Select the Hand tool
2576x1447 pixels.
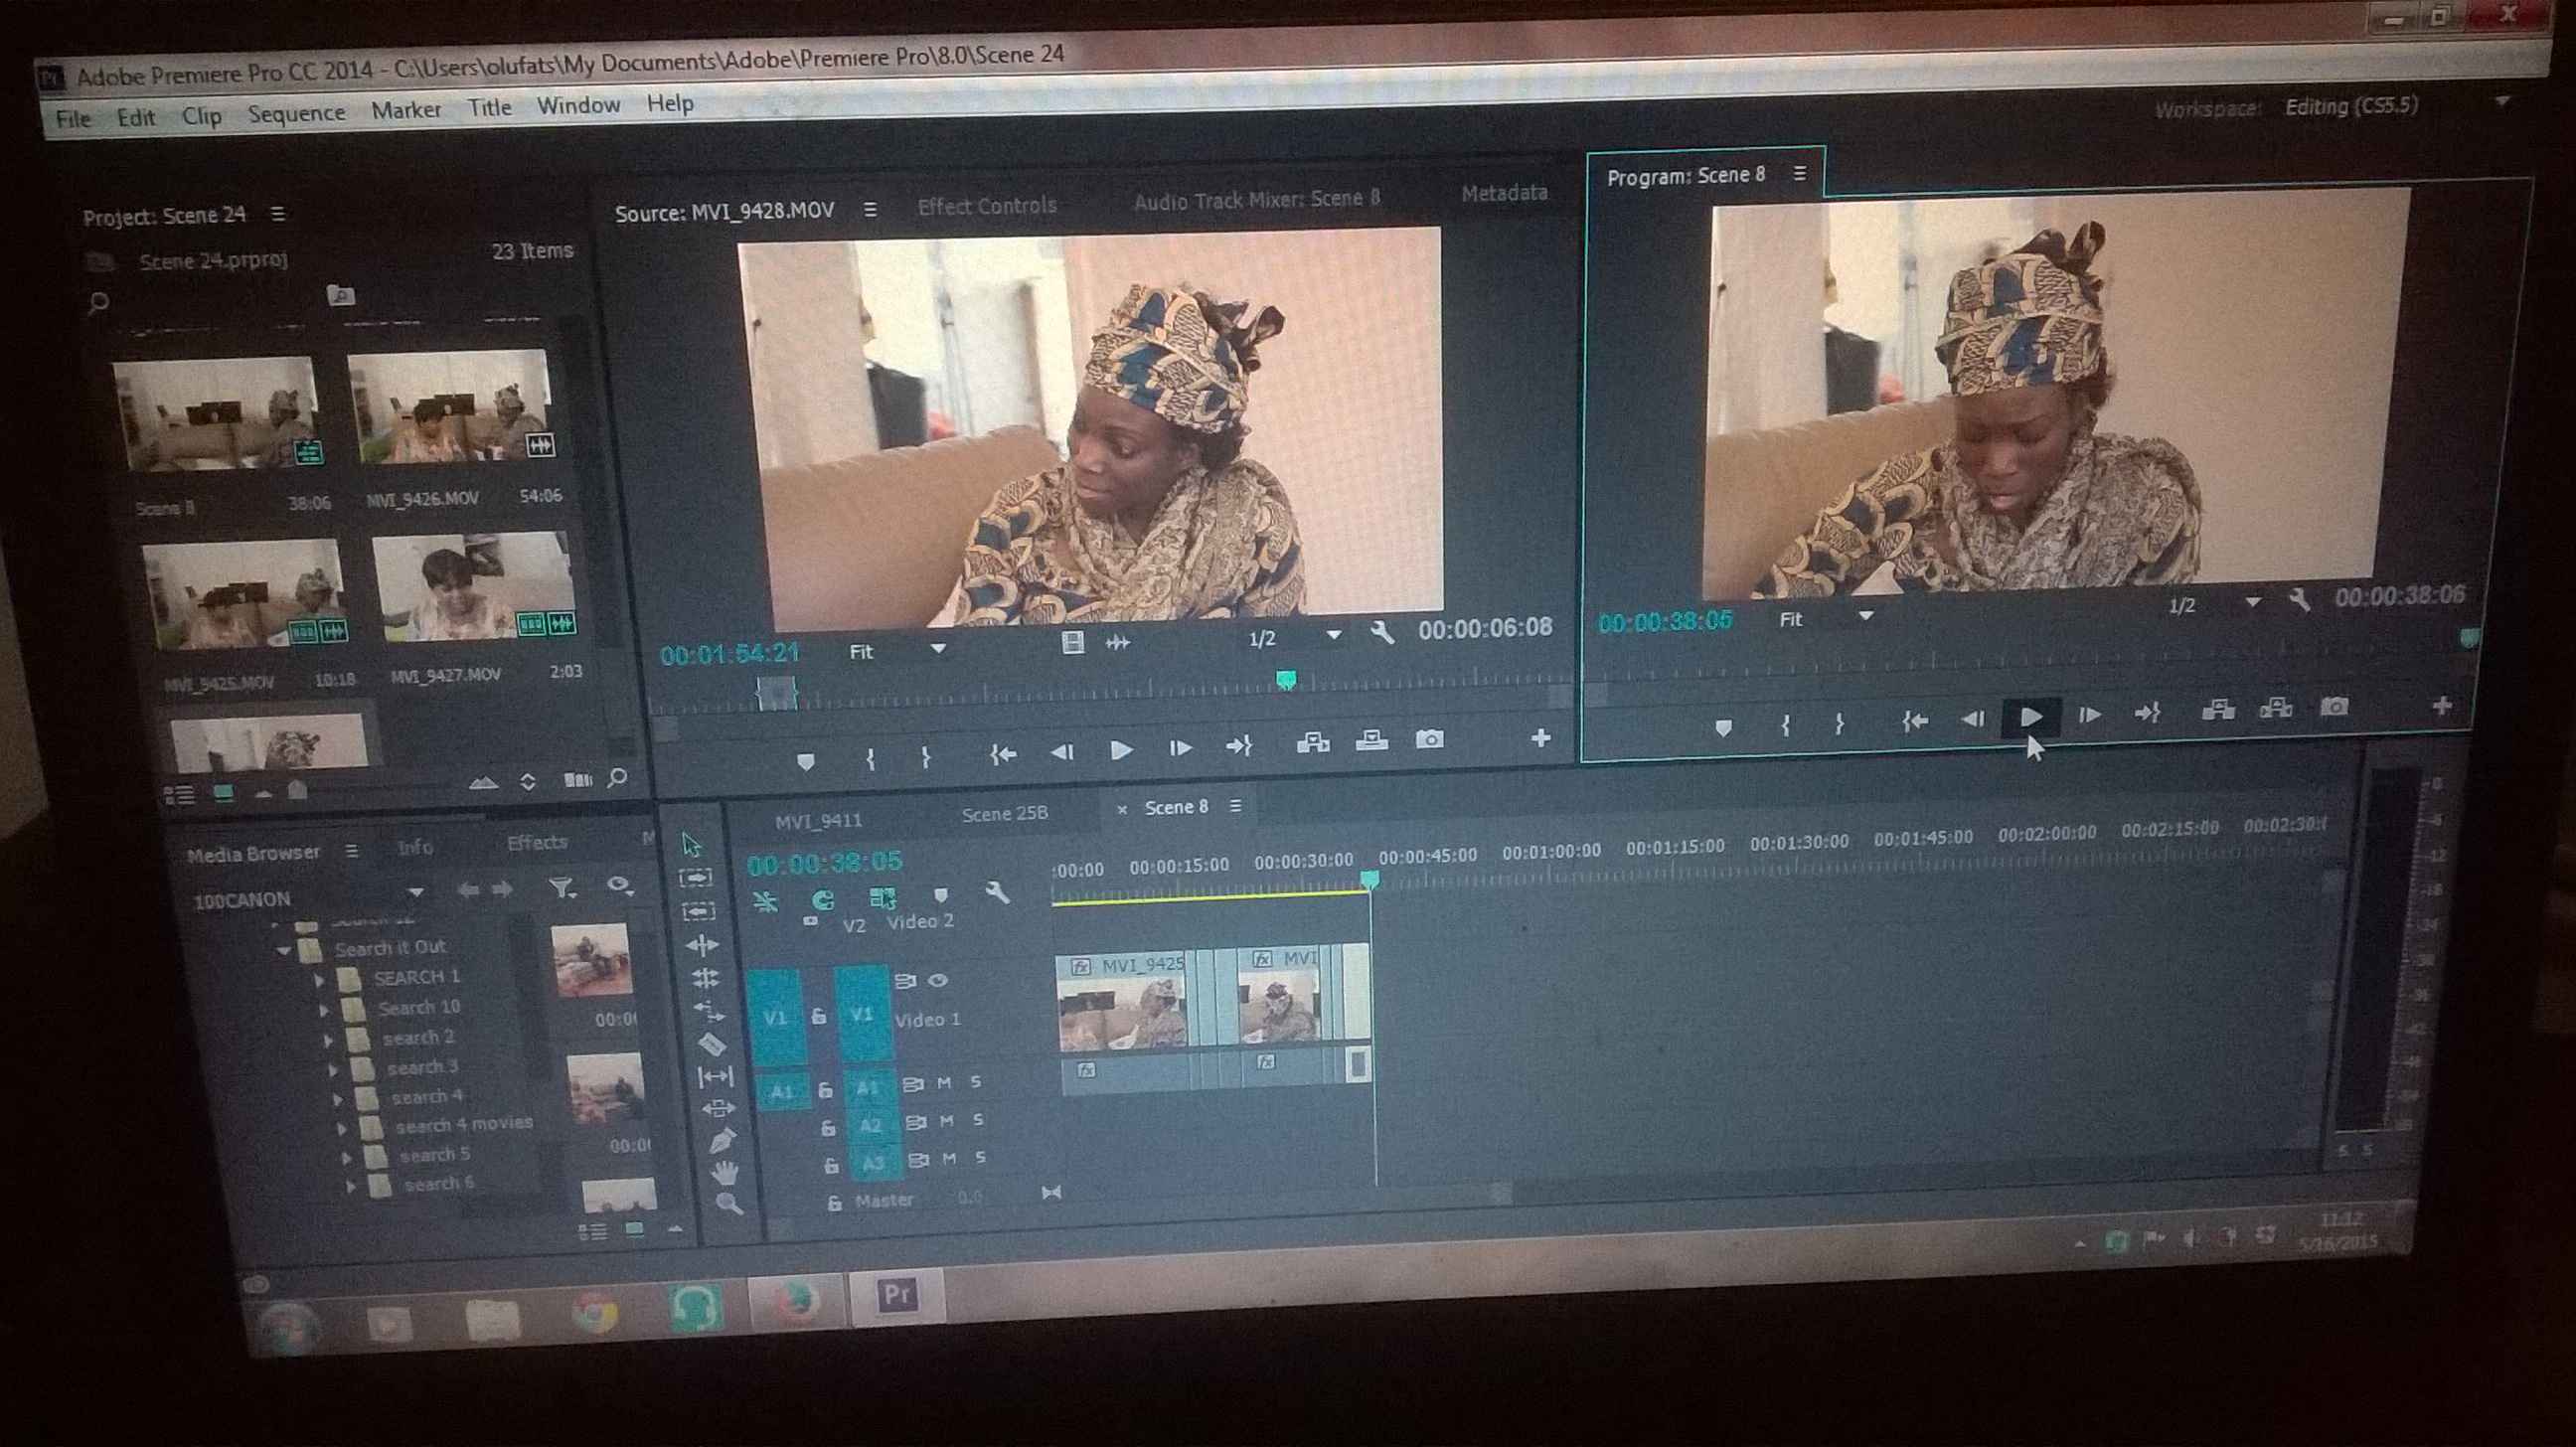click(725, 1171)
